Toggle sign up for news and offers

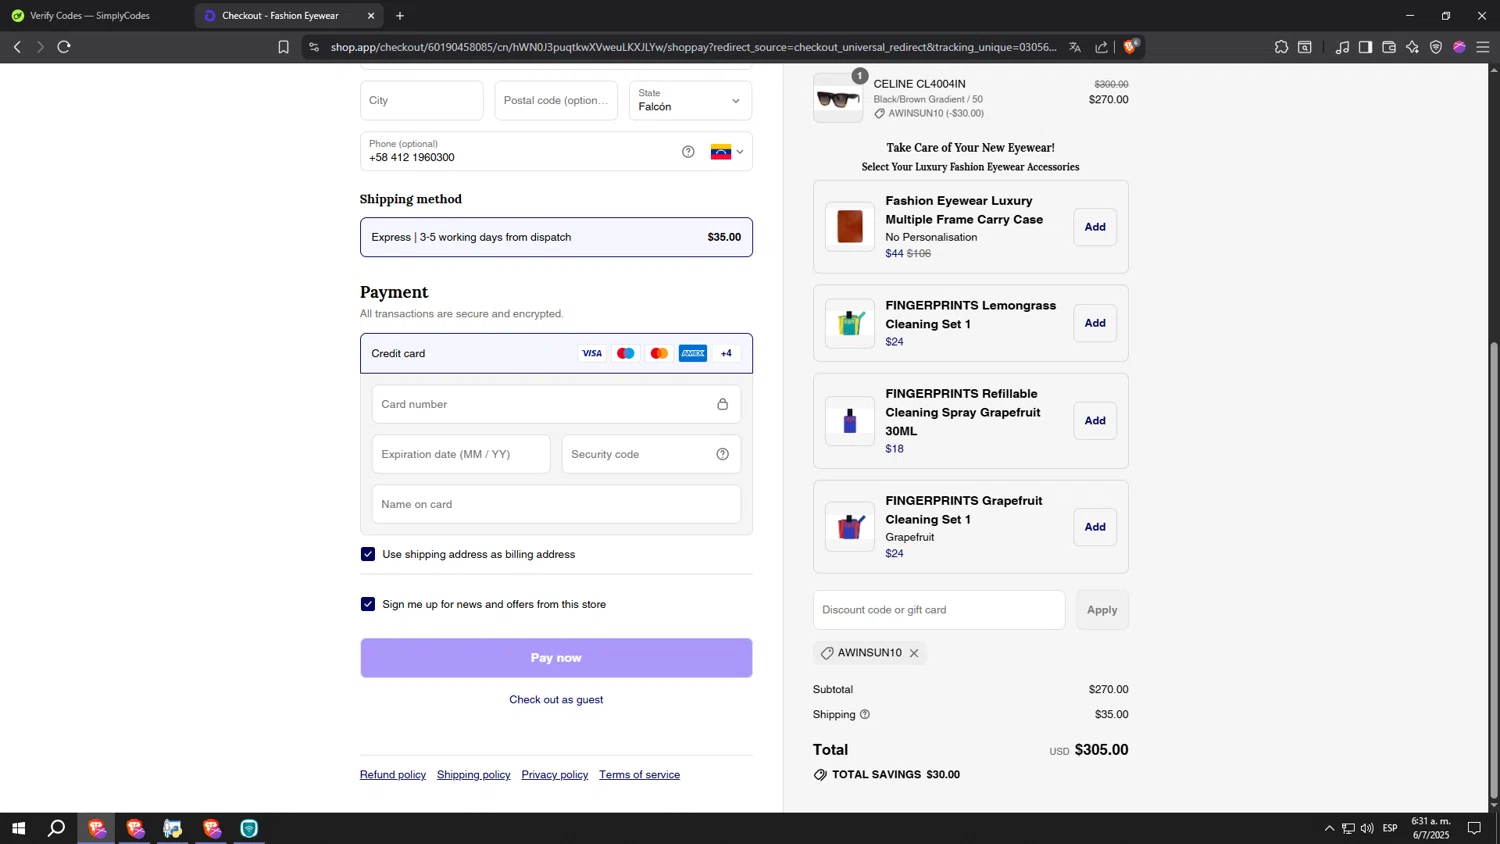click(368, 604)
